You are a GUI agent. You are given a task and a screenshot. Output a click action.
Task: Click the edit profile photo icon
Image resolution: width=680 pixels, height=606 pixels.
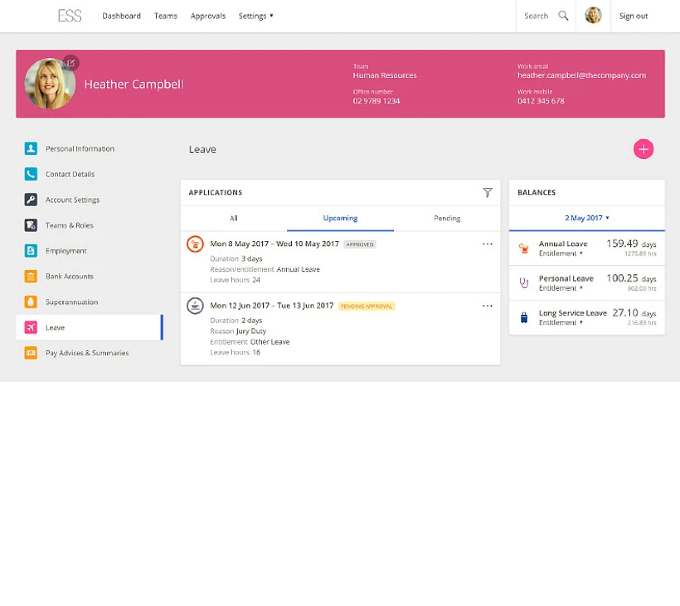click(71, 63)
